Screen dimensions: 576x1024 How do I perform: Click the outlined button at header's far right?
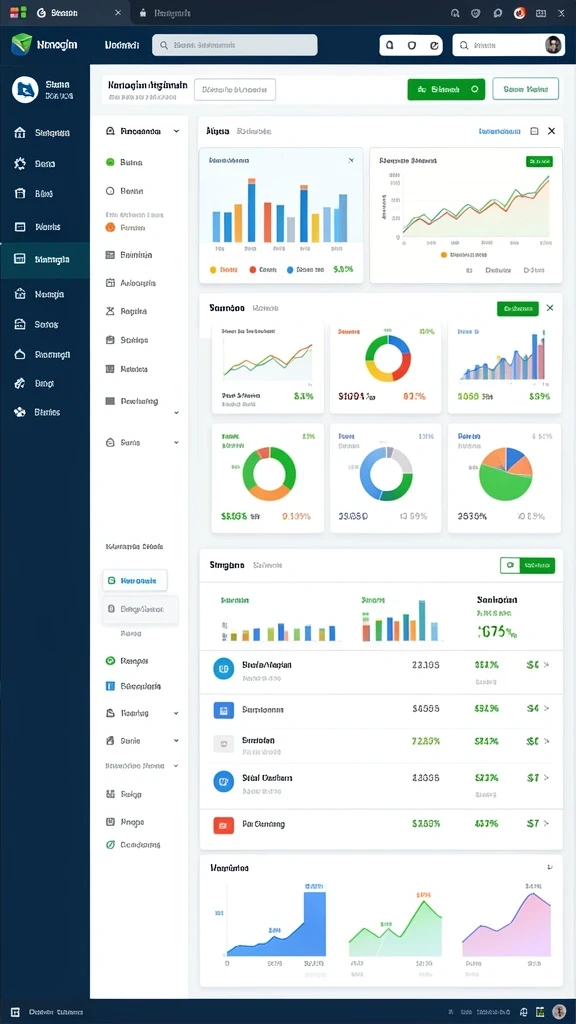pos(526,88)
